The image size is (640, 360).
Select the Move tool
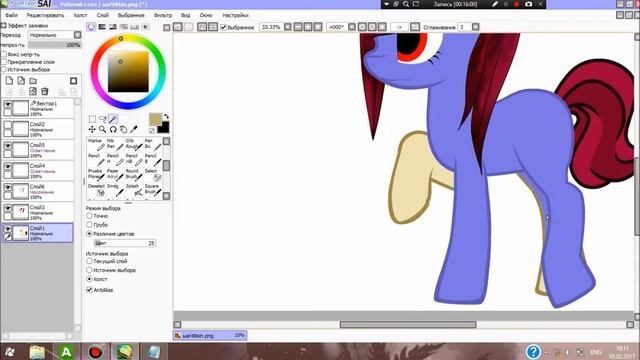pyautogui.click(x=92, y=129)
